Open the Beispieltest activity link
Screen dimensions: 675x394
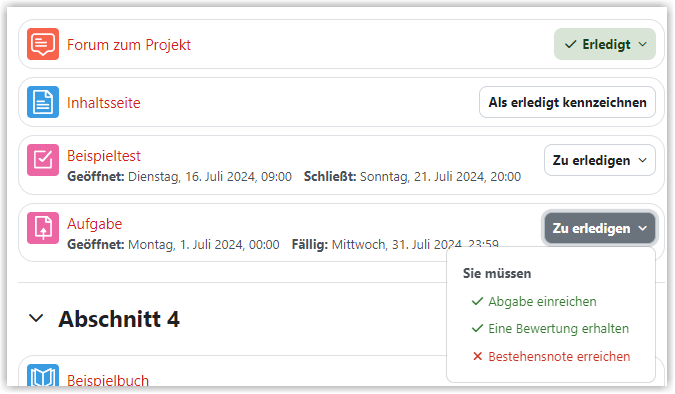[104, 155]
